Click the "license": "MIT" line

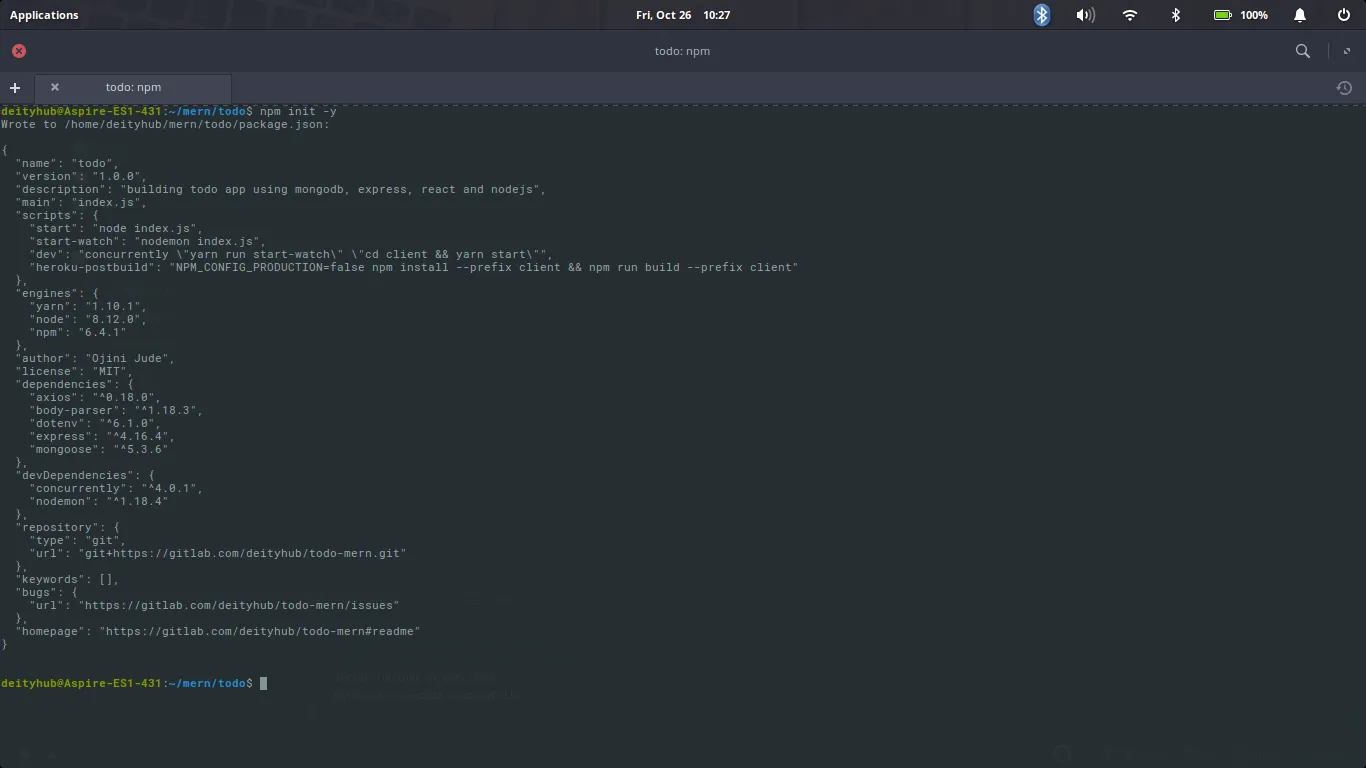(x=74, y=371)
